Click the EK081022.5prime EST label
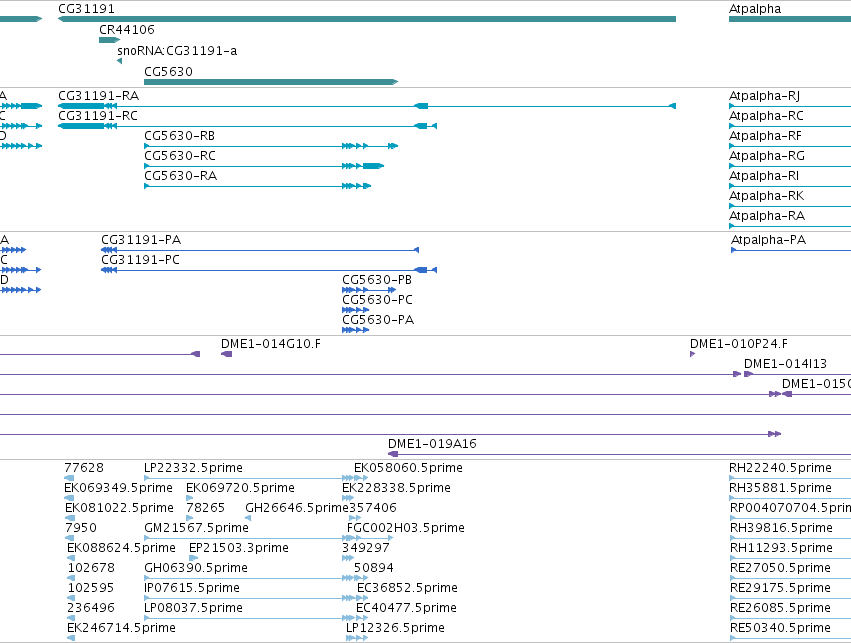 pyautogui.click(x=119, y=508)
